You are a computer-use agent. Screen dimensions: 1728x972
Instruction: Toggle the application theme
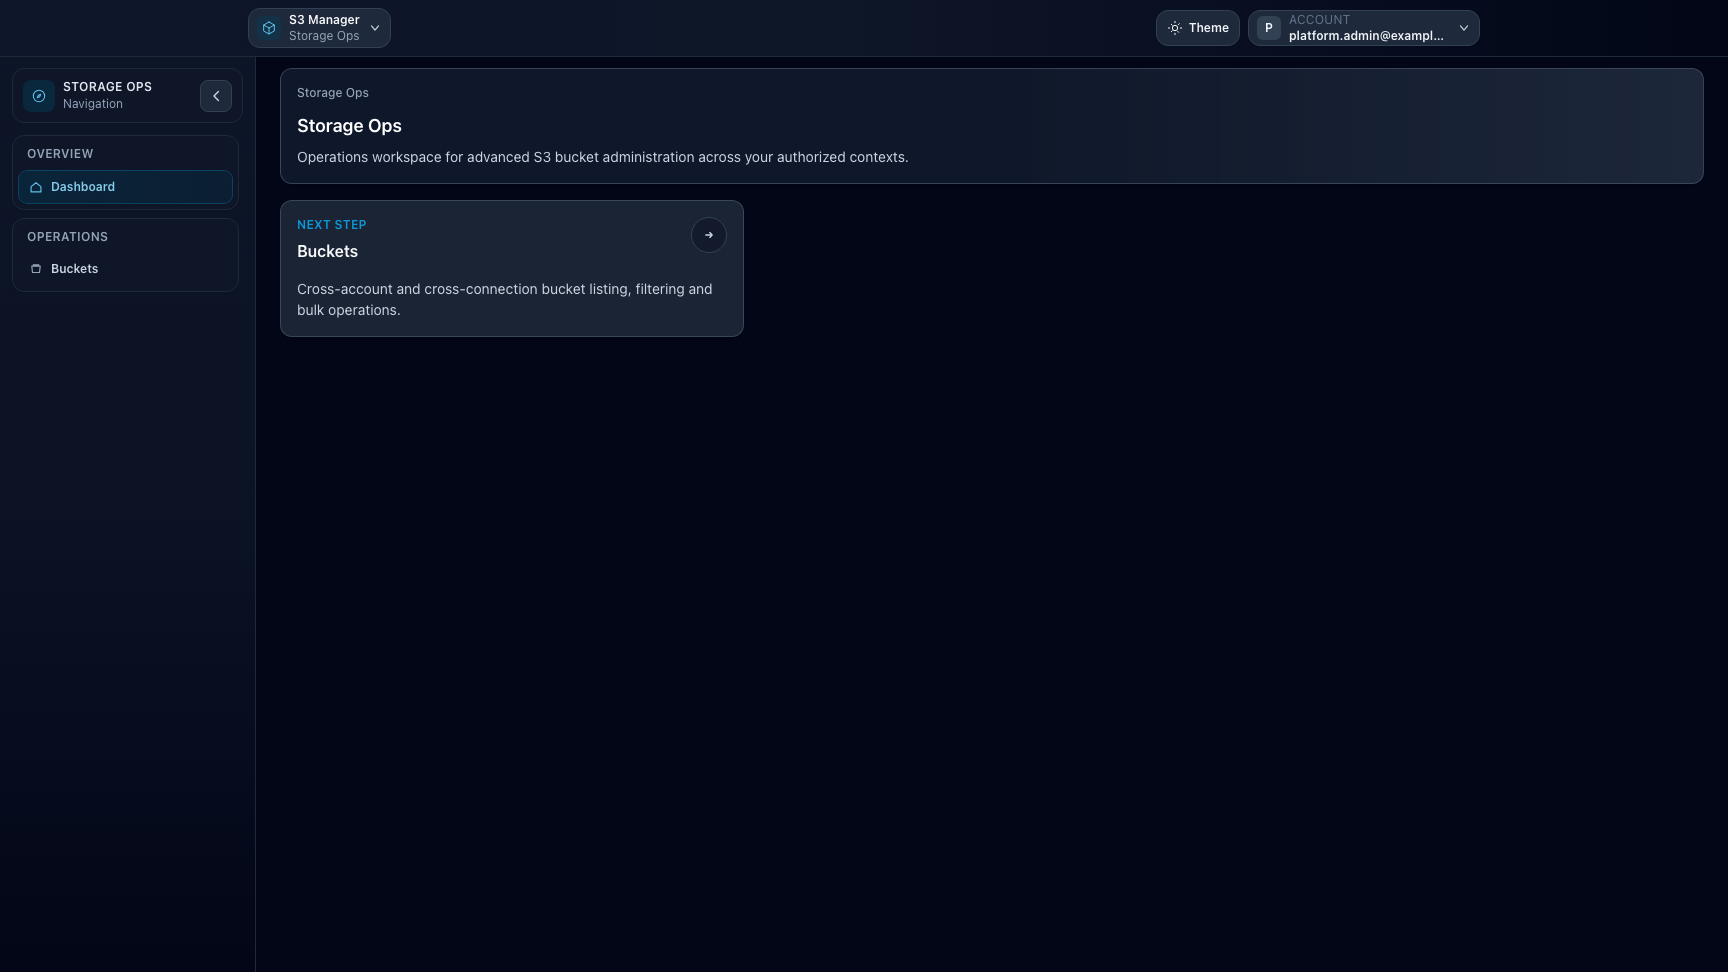click(x=1197, y=27)
